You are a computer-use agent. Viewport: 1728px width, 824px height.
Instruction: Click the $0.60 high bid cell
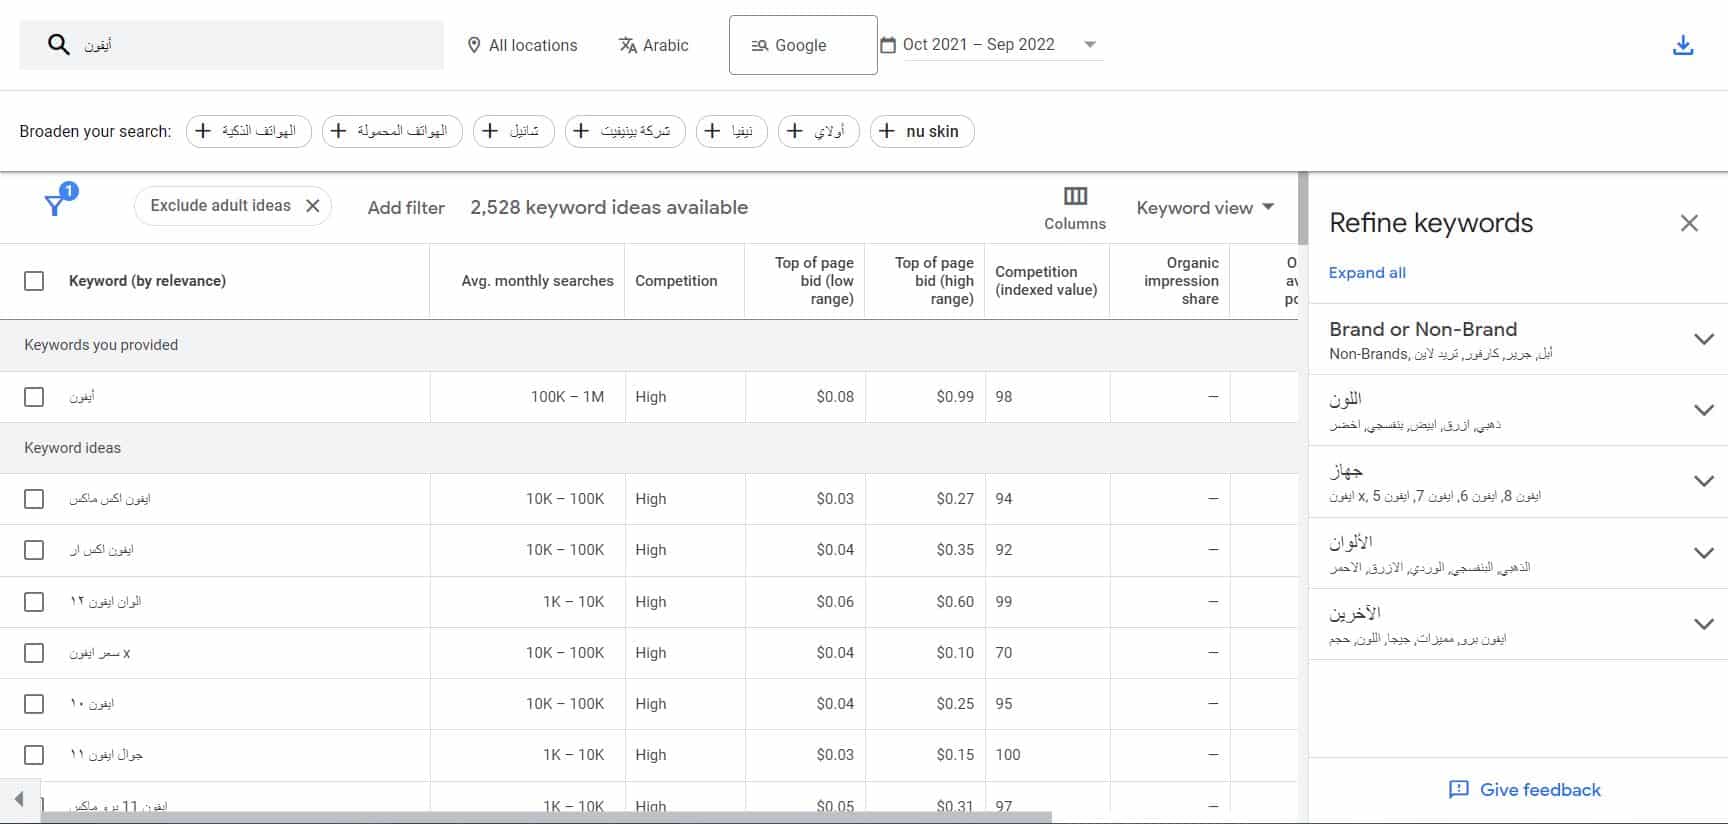coord(955,602)
